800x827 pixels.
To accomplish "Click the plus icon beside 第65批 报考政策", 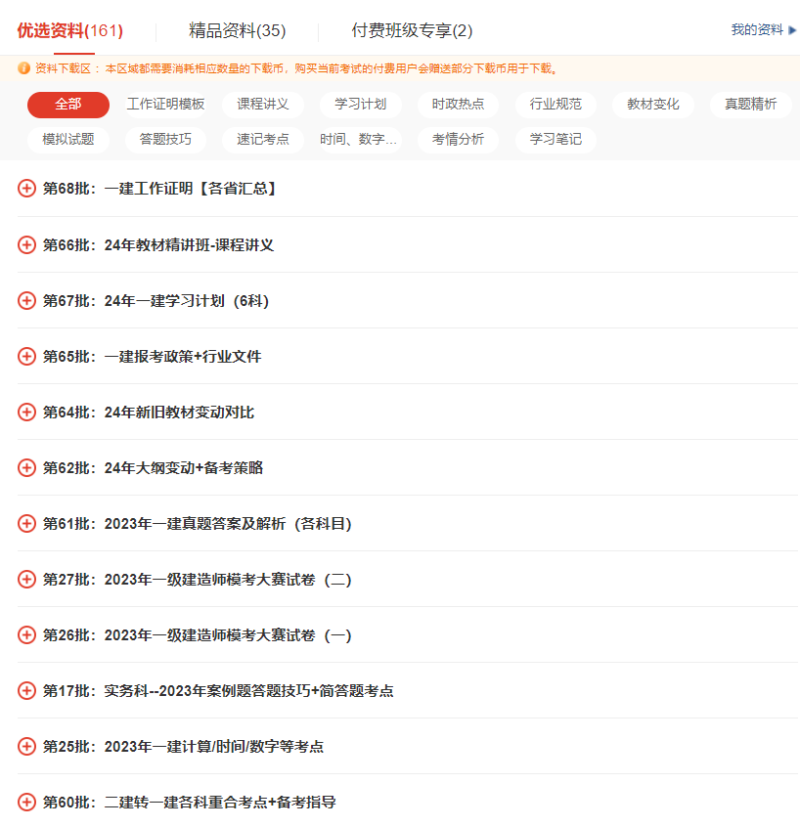I will 26,356.
